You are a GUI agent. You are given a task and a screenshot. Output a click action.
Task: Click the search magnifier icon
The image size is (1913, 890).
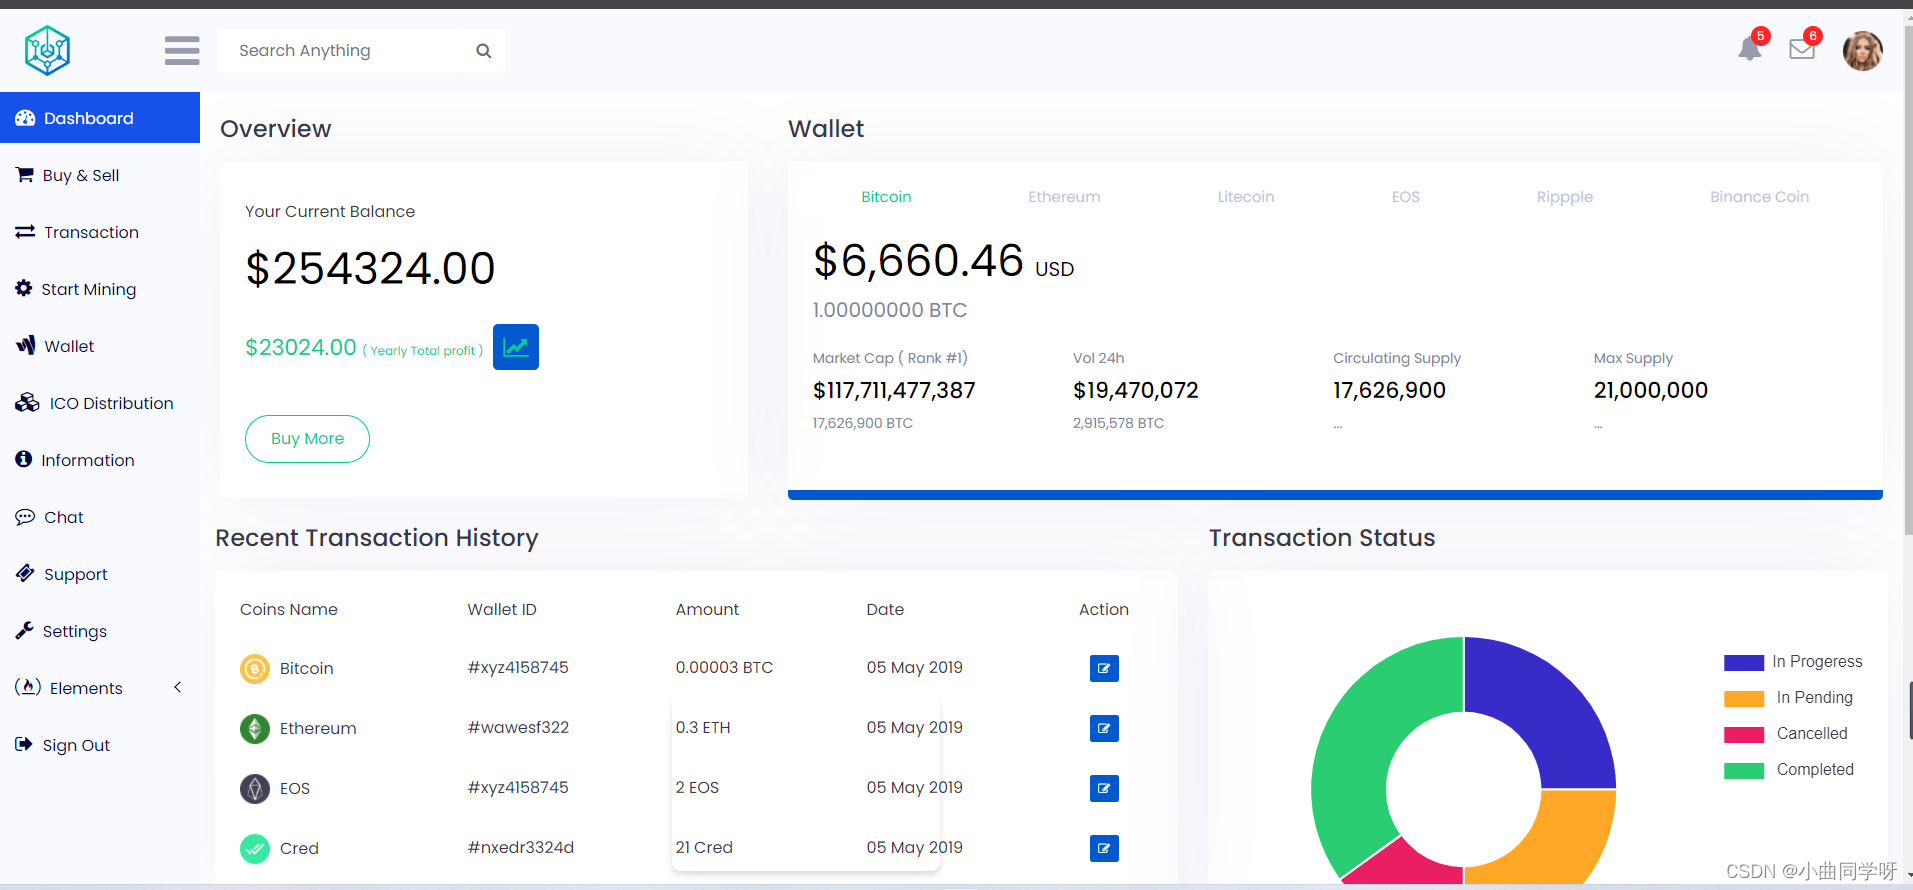[484, 51]
